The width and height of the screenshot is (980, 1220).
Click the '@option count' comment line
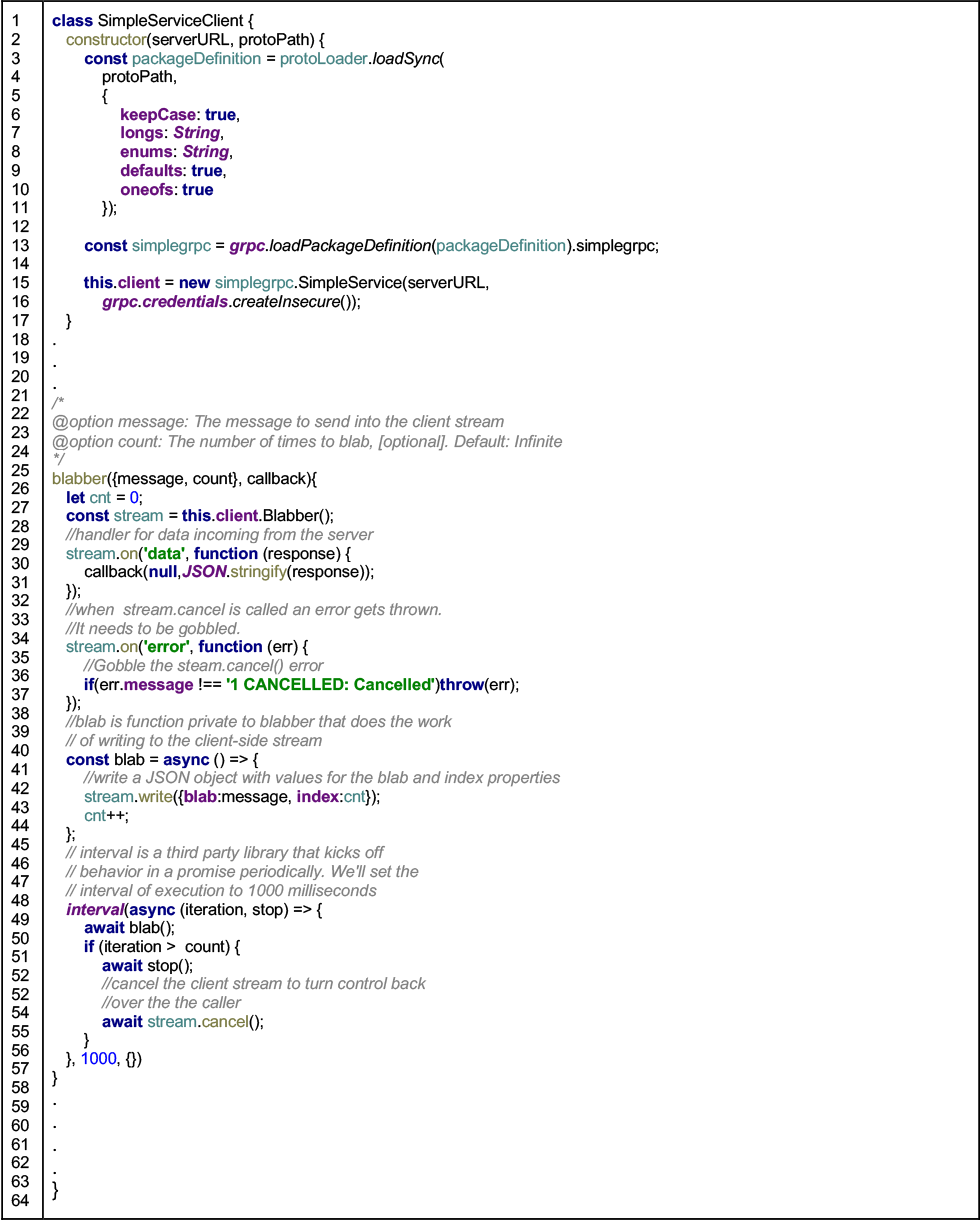click(x=307, y=440)
